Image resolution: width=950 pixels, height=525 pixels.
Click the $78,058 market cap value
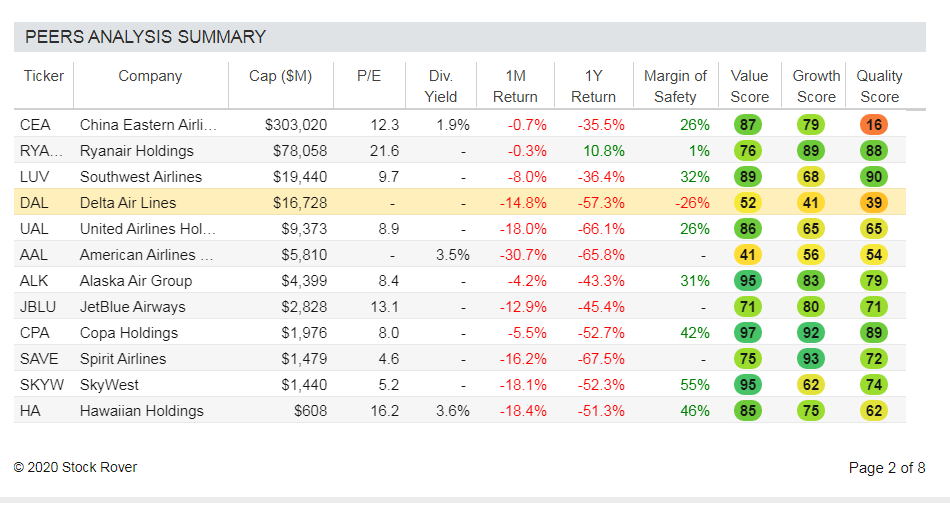(300, 151)
